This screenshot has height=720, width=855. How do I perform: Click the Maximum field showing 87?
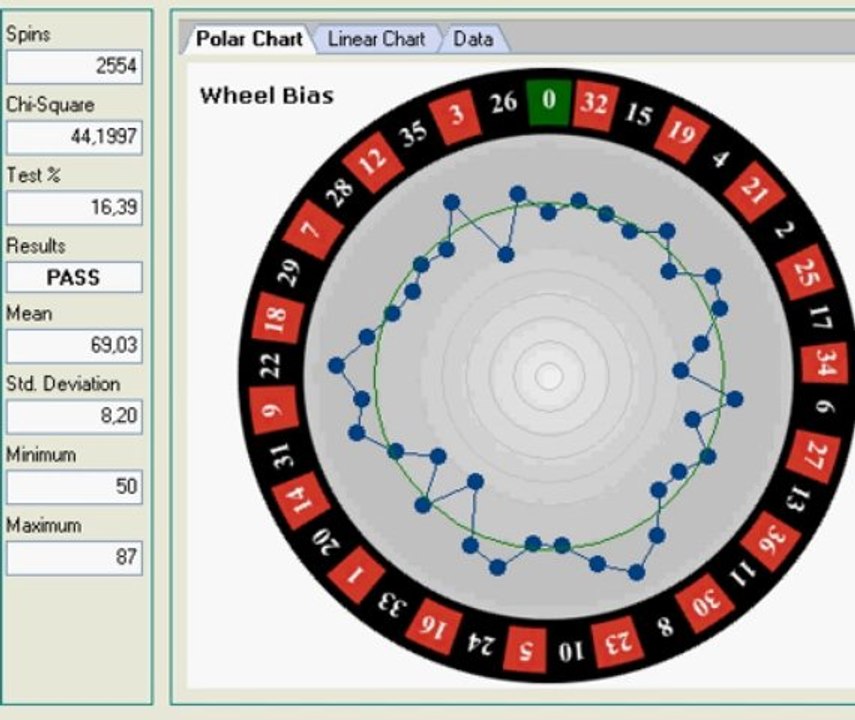(x=74, y=557)
